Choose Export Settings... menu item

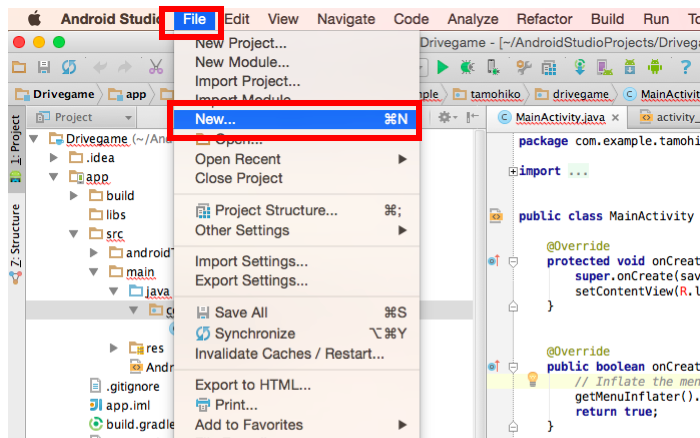click(x=297, y=280)
